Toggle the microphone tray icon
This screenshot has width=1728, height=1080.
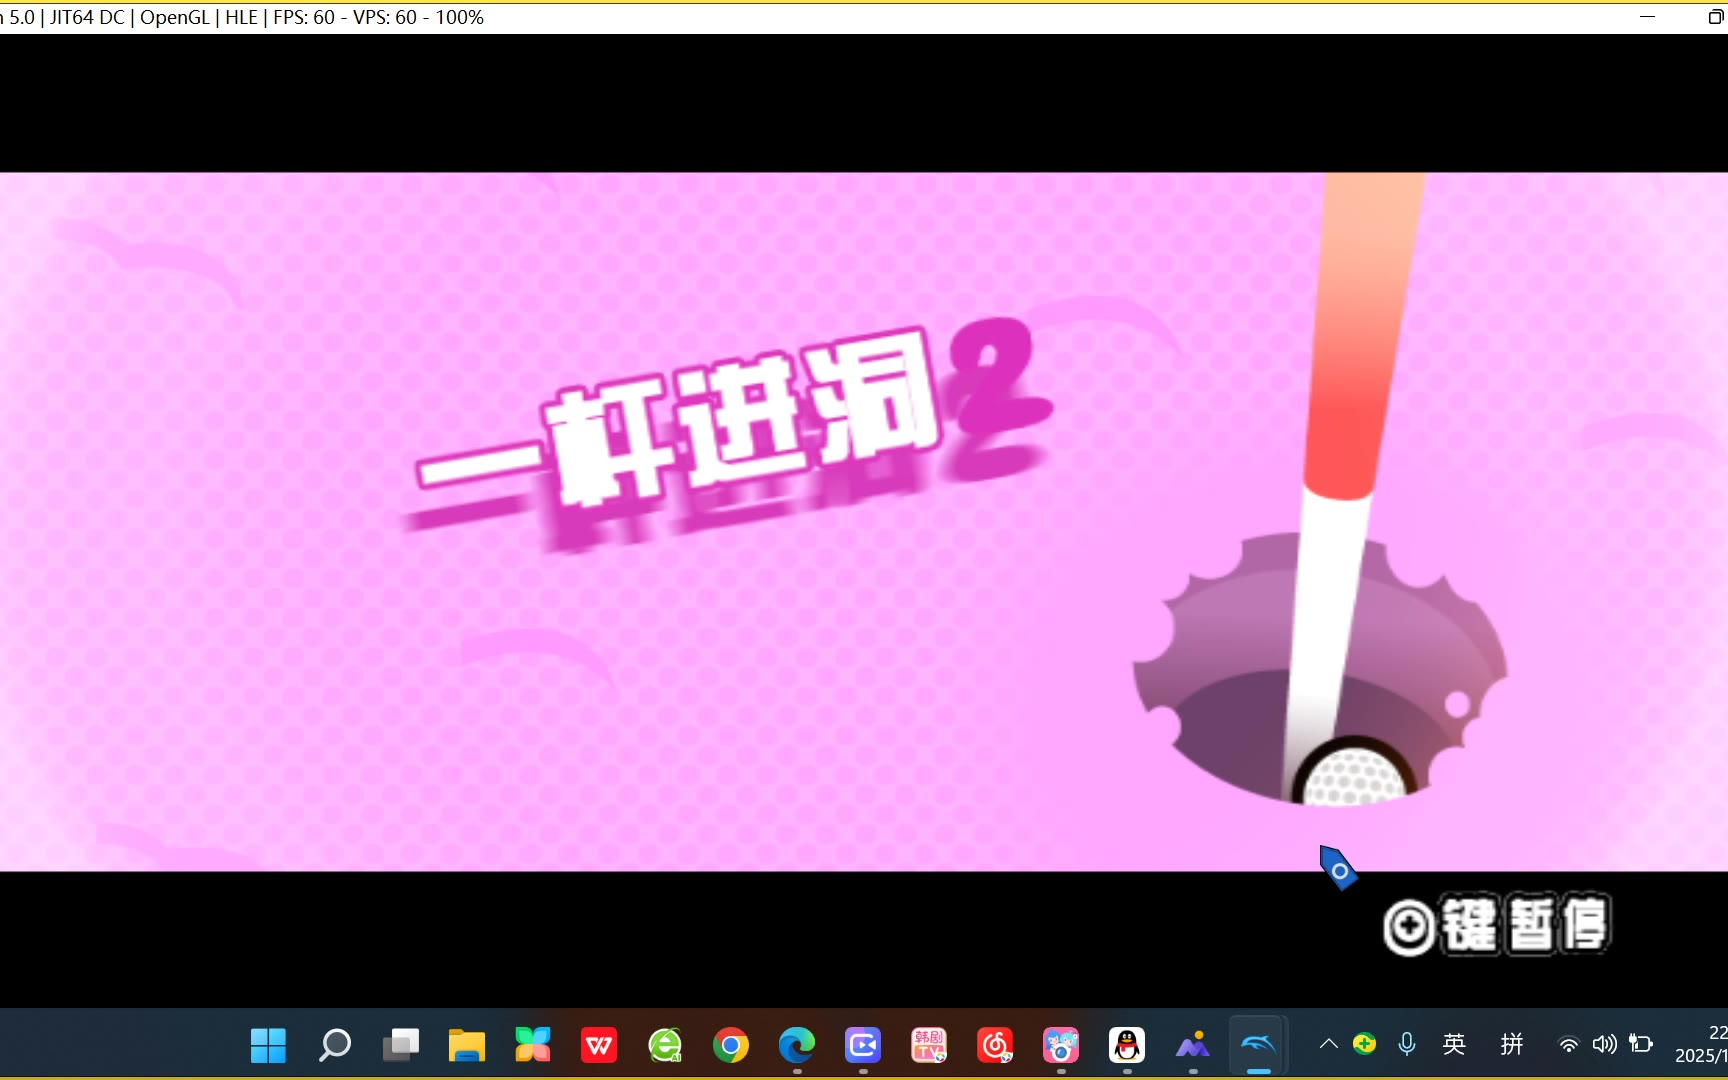pos(1406,1044)
